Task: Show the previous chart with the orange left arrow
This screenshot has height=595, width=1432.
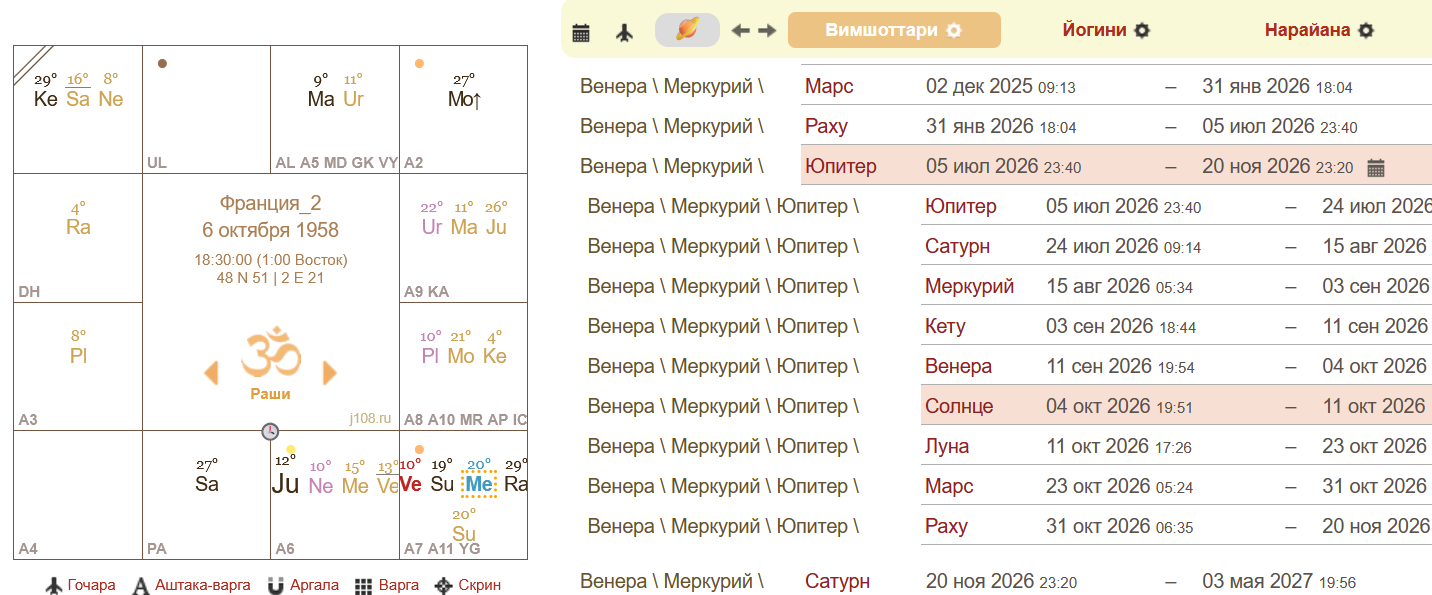Action: point(211,373)
